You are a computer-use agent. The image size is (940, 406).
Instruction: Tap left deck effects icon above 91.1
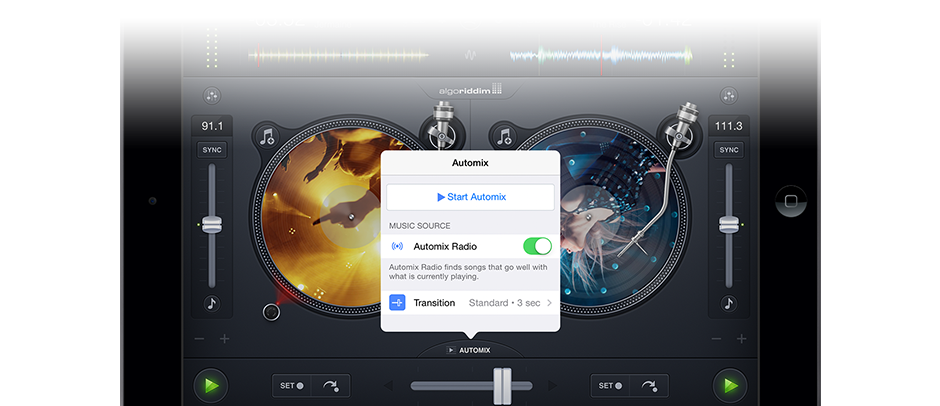tap(211, 96)
